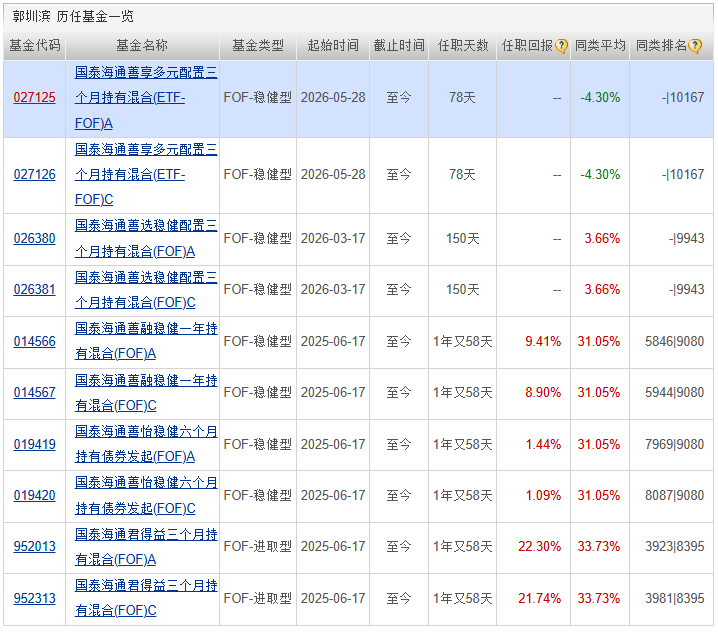The width and height of the screenshot is (718, 633).
Task: Click the 2026-03-17 start date in row 026380
Action: (333, 239)
